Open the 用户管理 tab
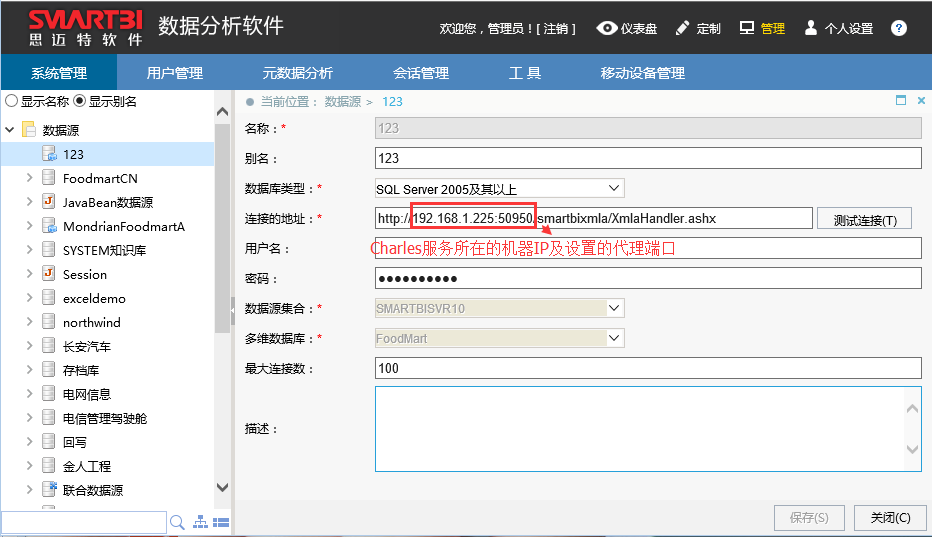 (x=175, y=73)
